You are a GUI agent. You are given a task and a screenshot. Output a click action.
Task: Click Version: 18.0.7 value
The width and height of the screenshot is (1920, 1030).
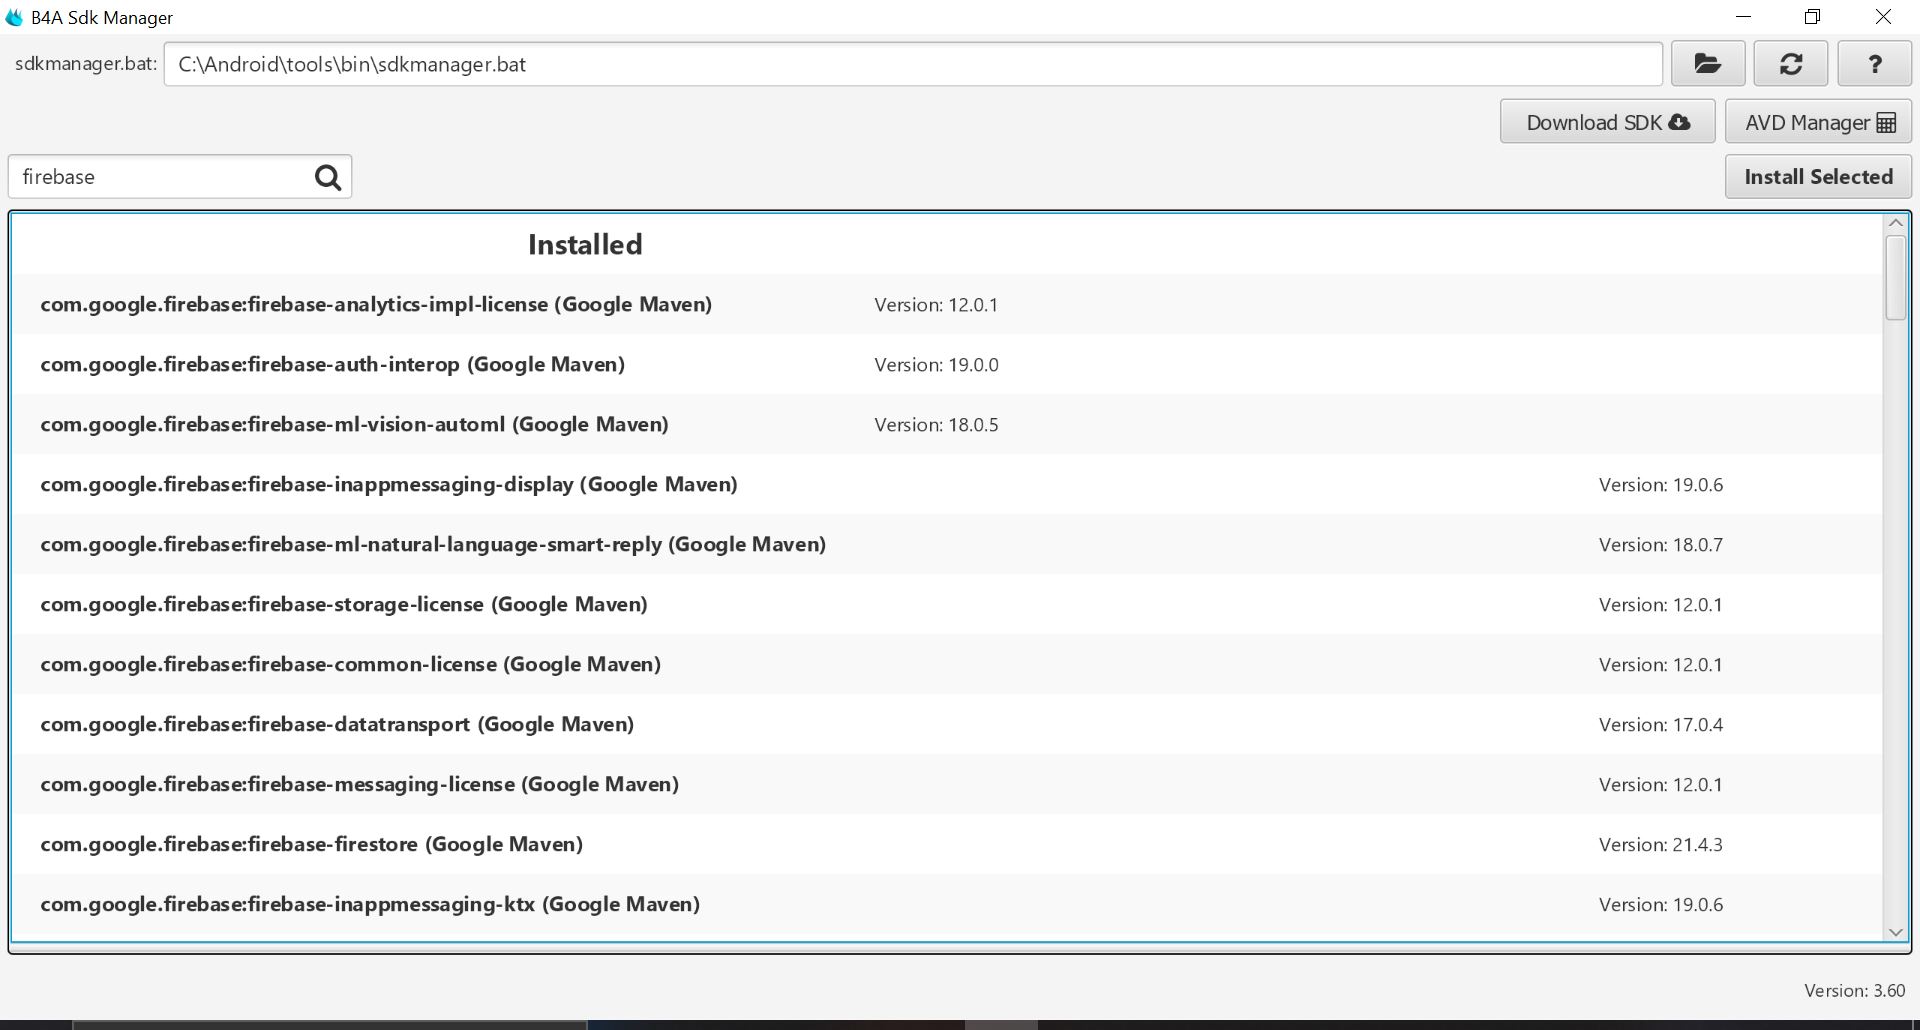1660,545
